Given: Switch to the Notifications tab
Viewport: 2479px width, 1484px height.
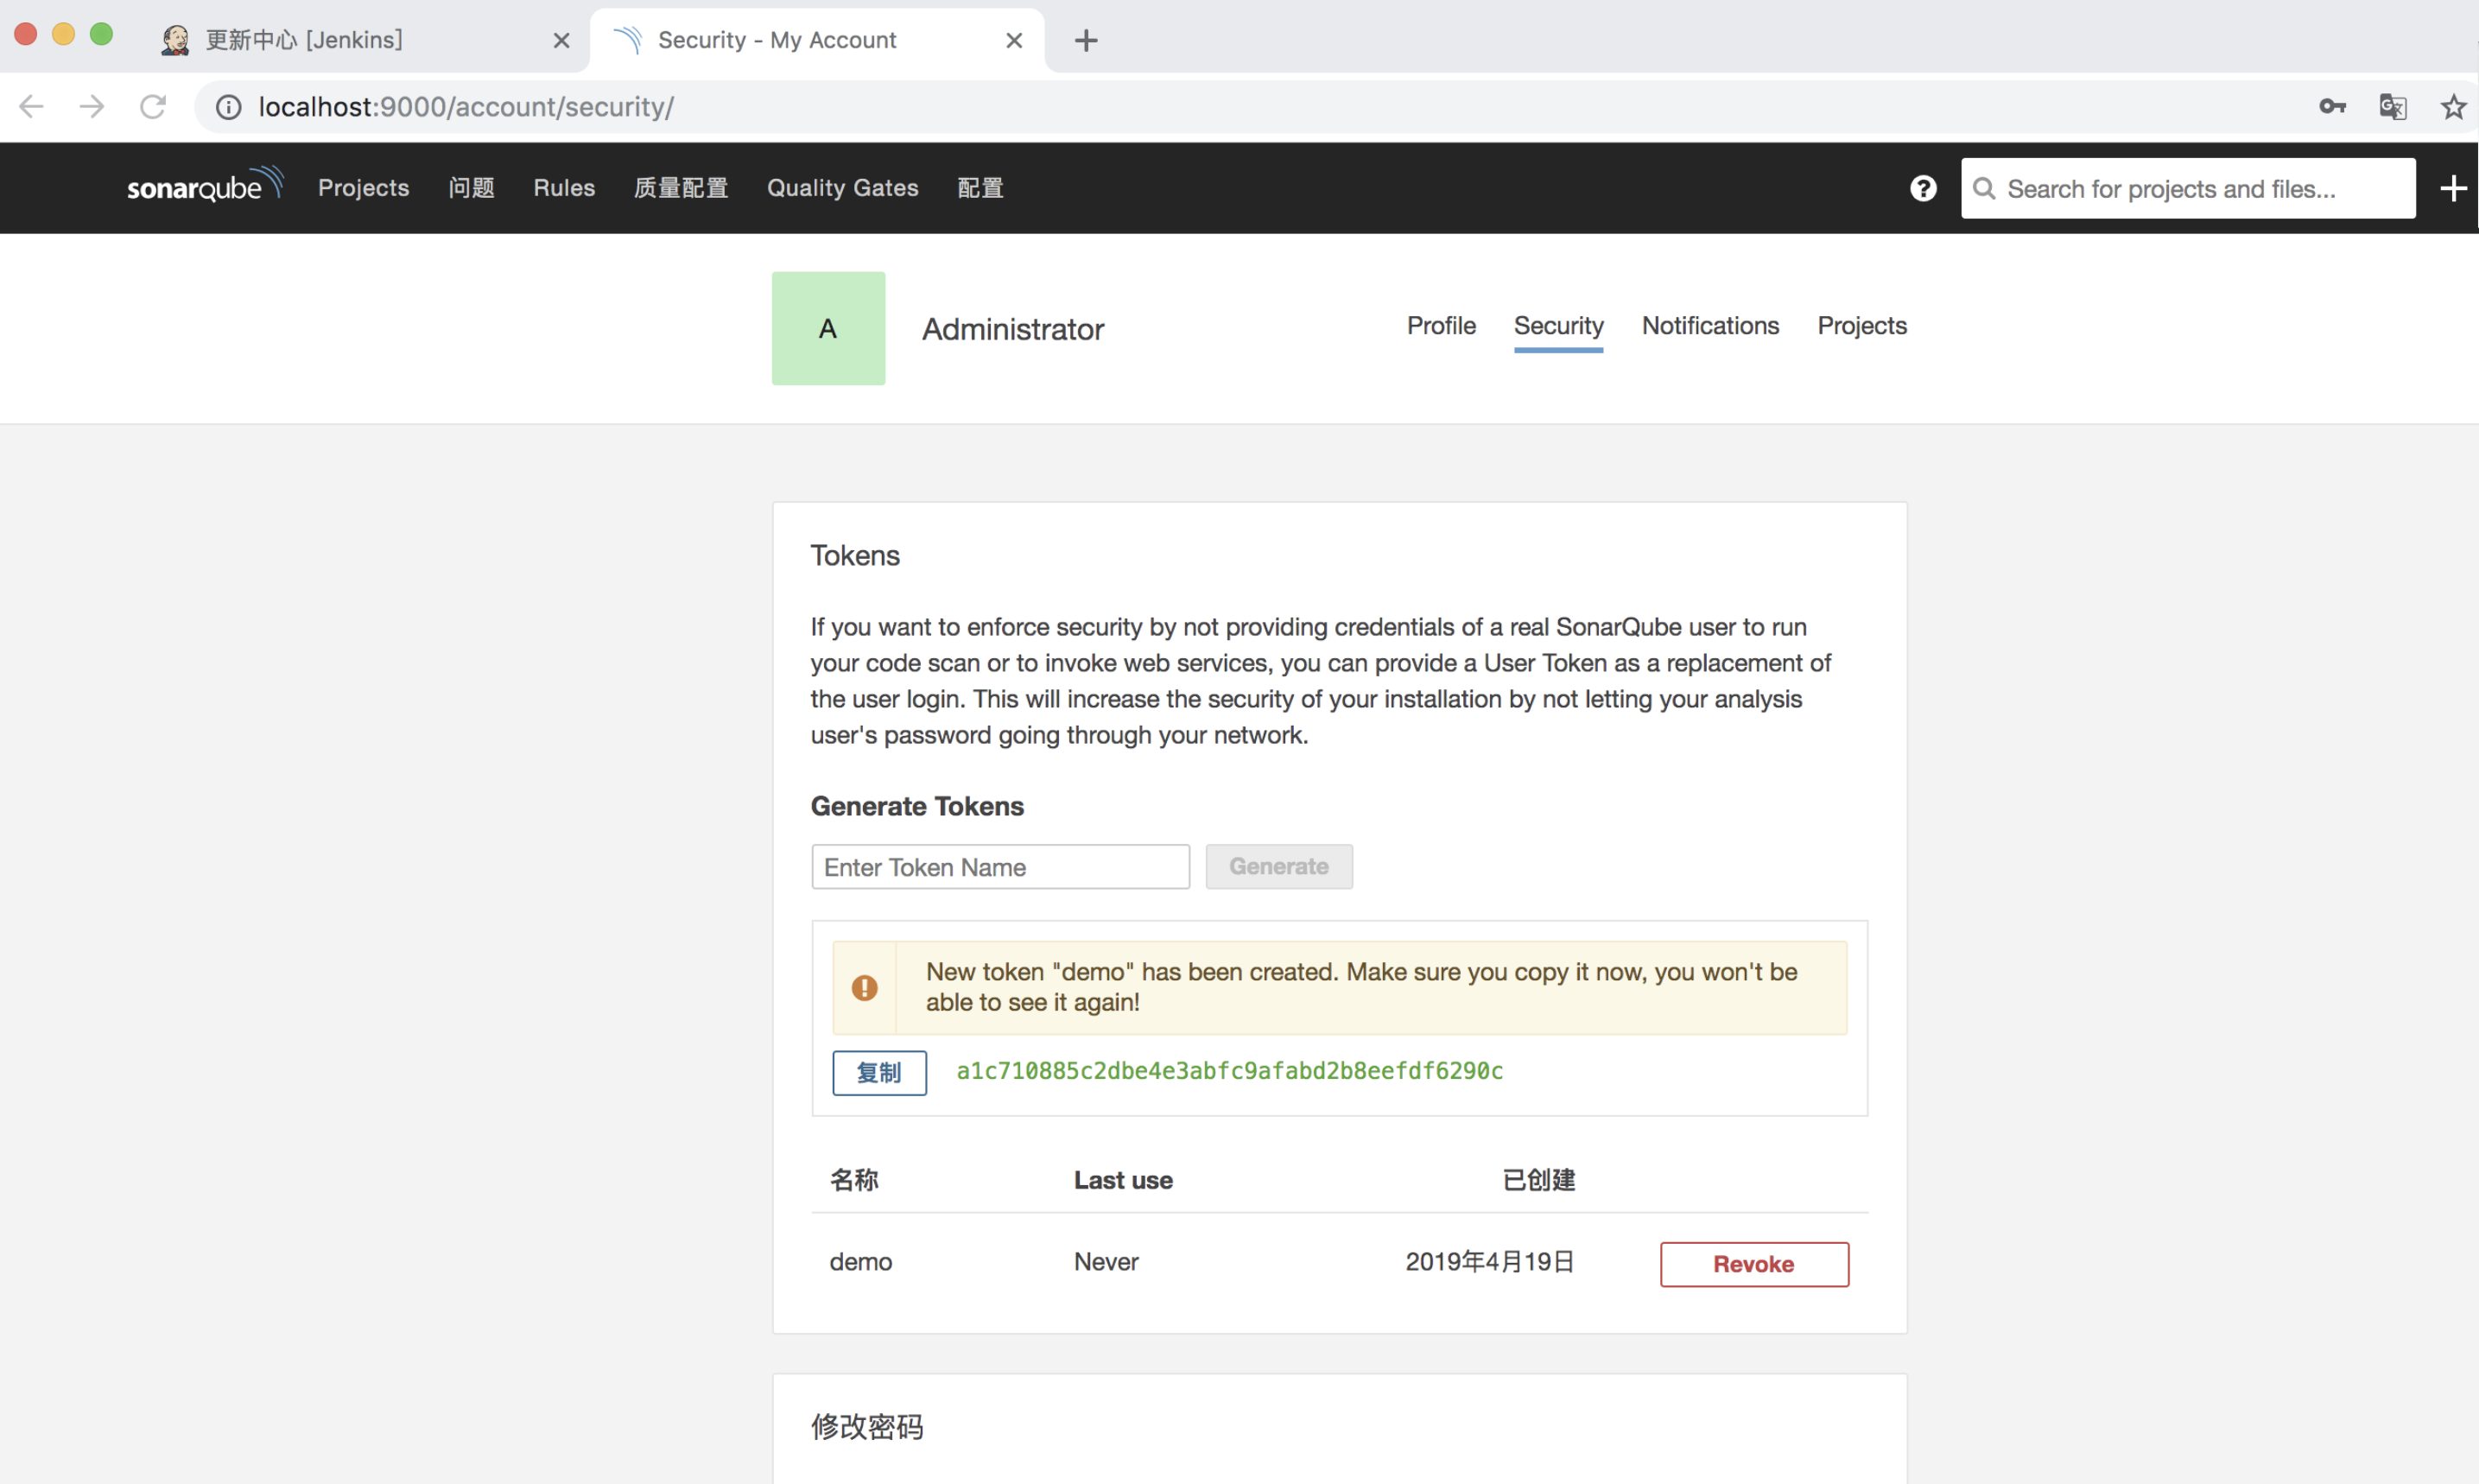Looking at the screenshot, I should click(x=1709, y=325).
